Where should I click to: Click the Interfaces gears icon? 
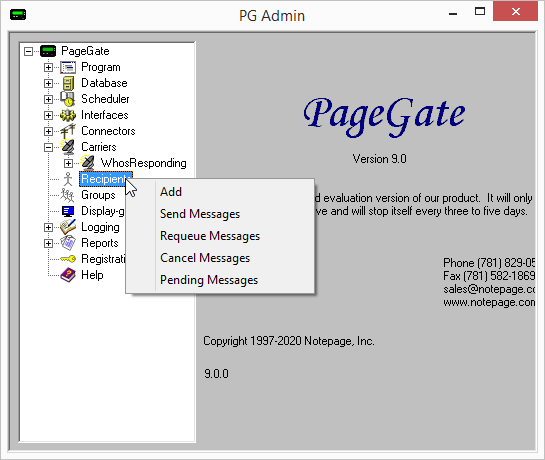click(x=68, y=115)
